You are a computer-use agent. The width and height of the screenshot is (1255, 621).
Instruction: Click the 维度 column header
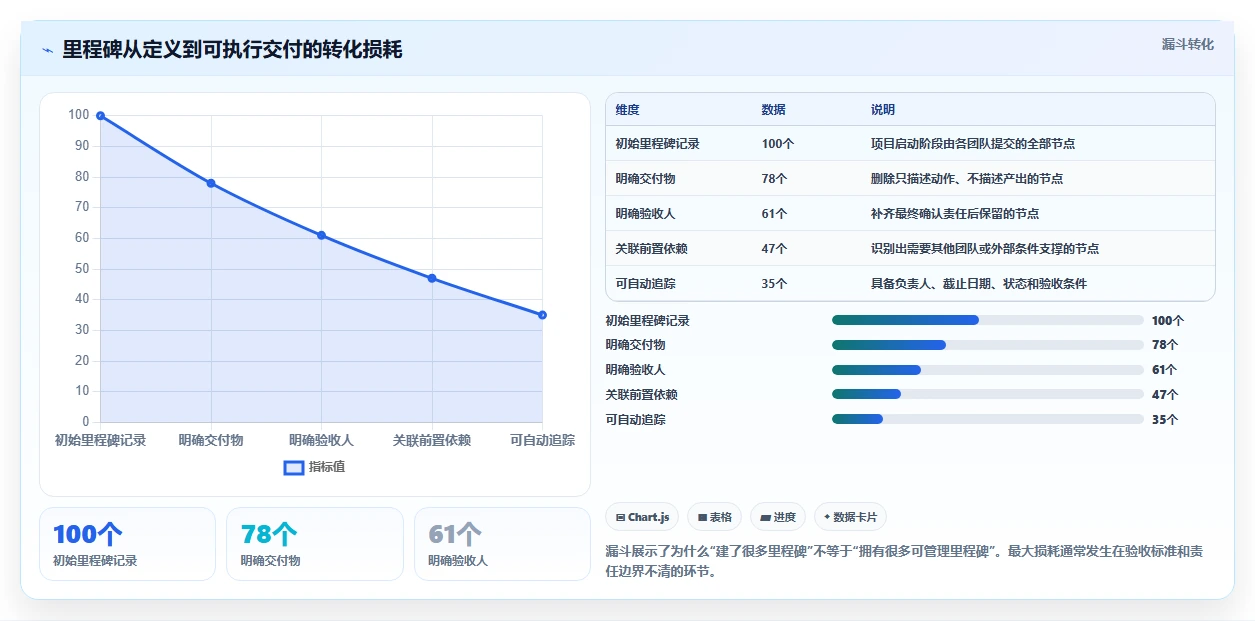tap(627, 109)
